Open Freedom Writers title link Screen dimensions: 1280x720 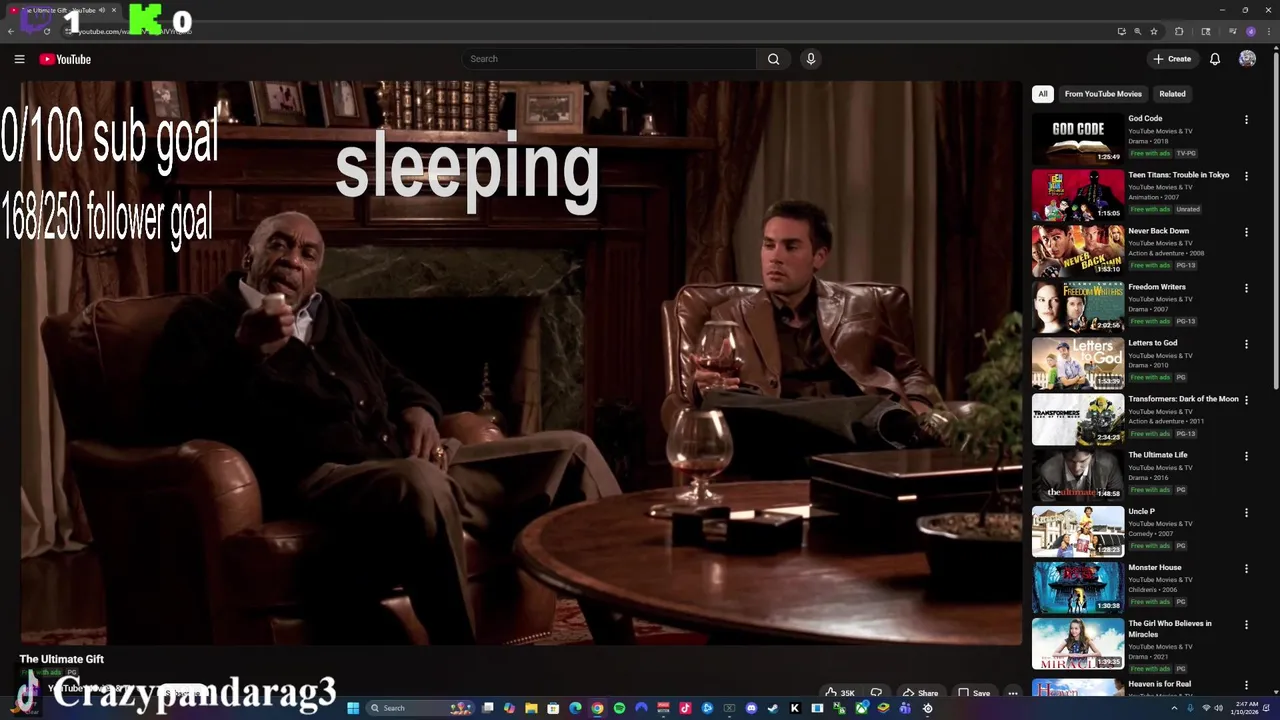pyautogui.click(x=1156, y=287)
